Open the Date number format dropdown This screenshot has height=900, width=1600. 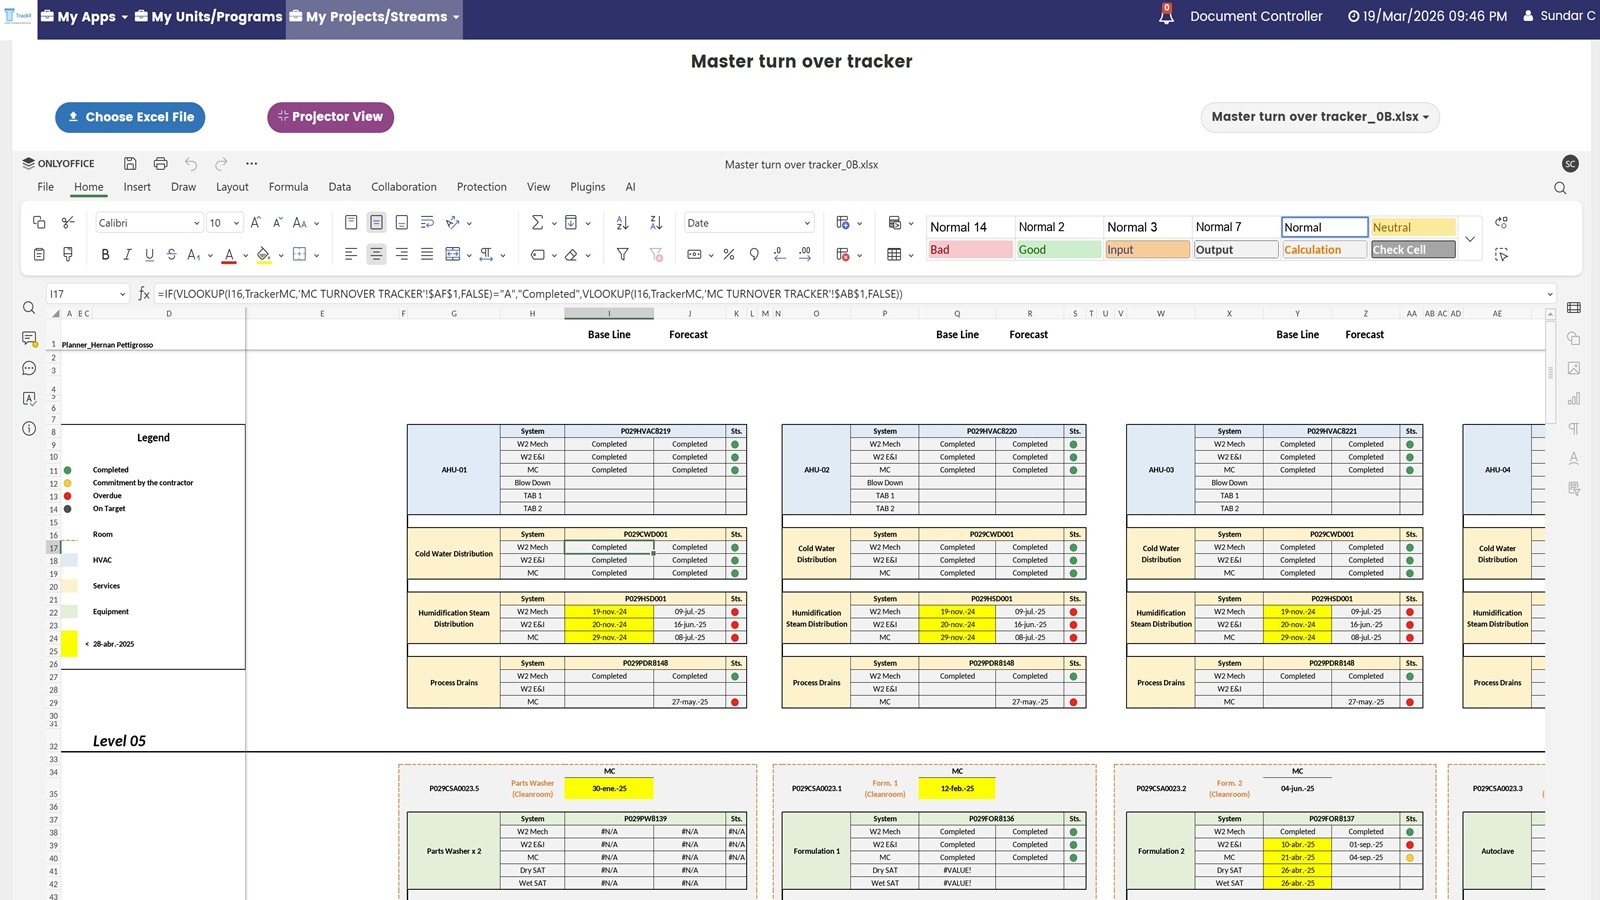click(x=748, y=223)
